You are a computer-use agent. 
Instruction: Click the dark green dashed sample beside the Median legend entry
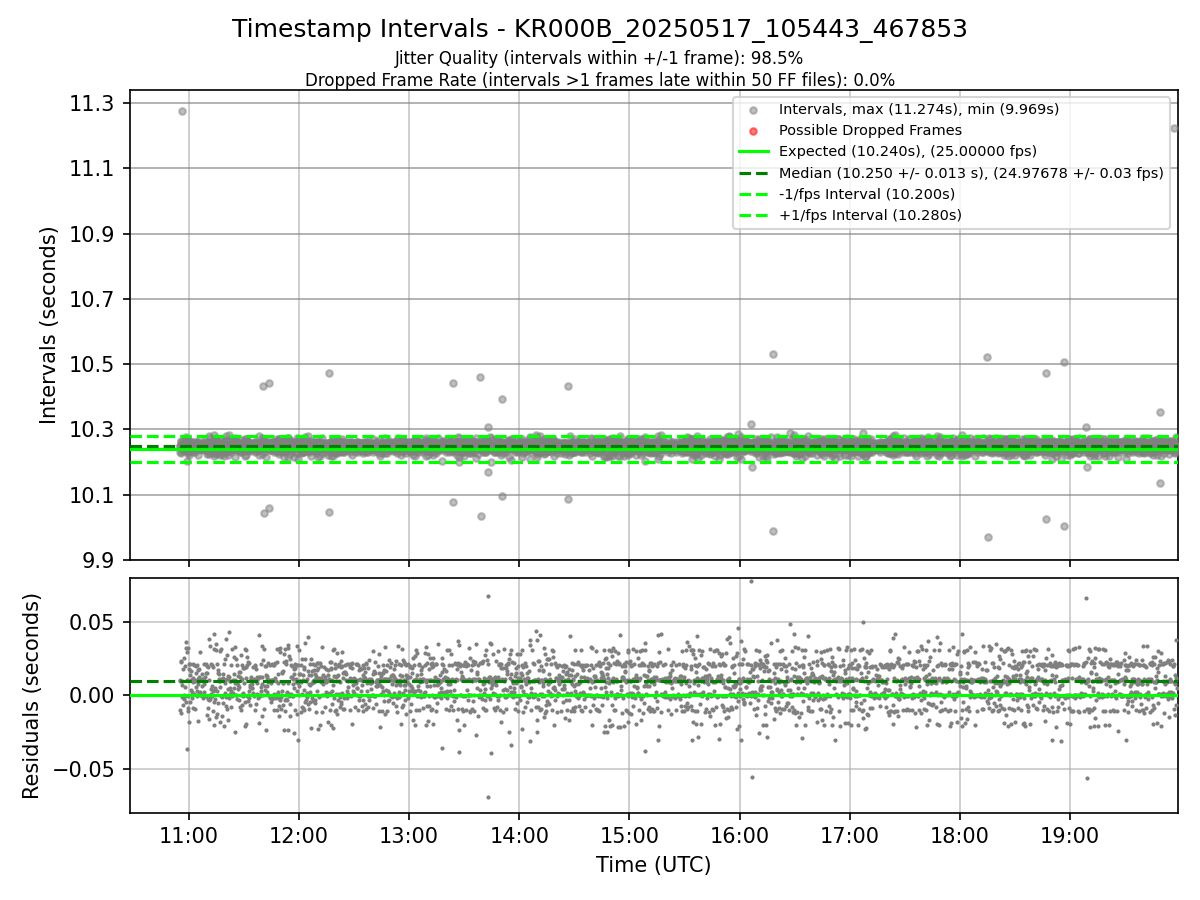coord(754,173)
